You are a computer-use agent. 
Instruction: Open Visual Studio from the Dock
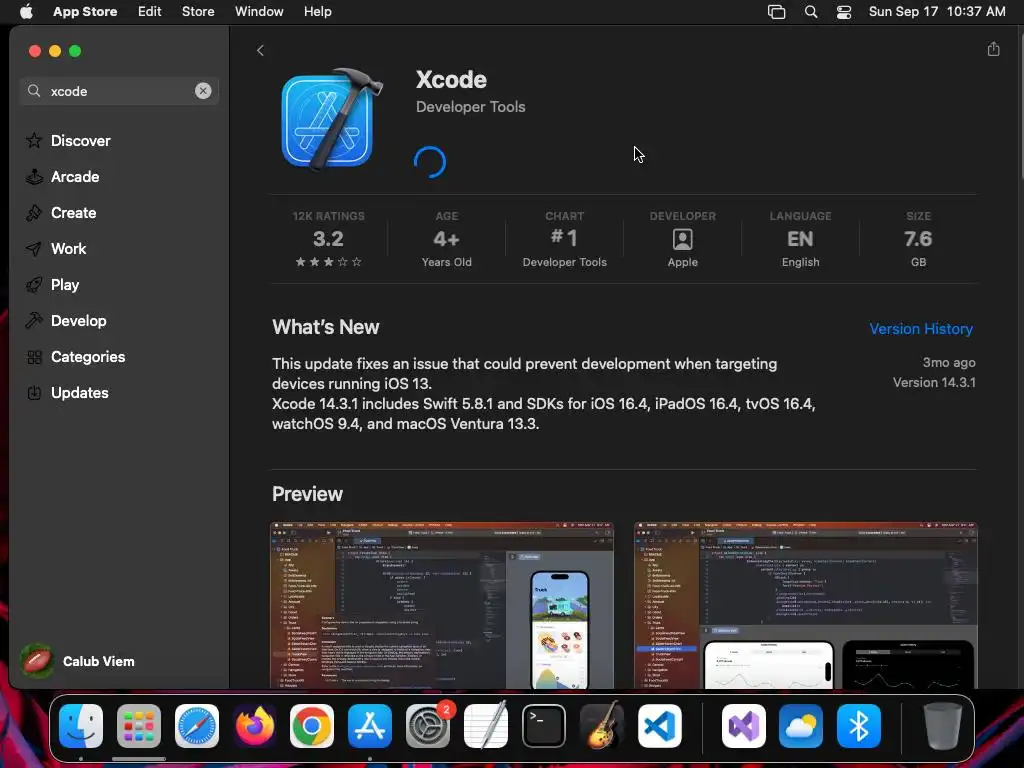pyautogui.click(x=743, y=726)
